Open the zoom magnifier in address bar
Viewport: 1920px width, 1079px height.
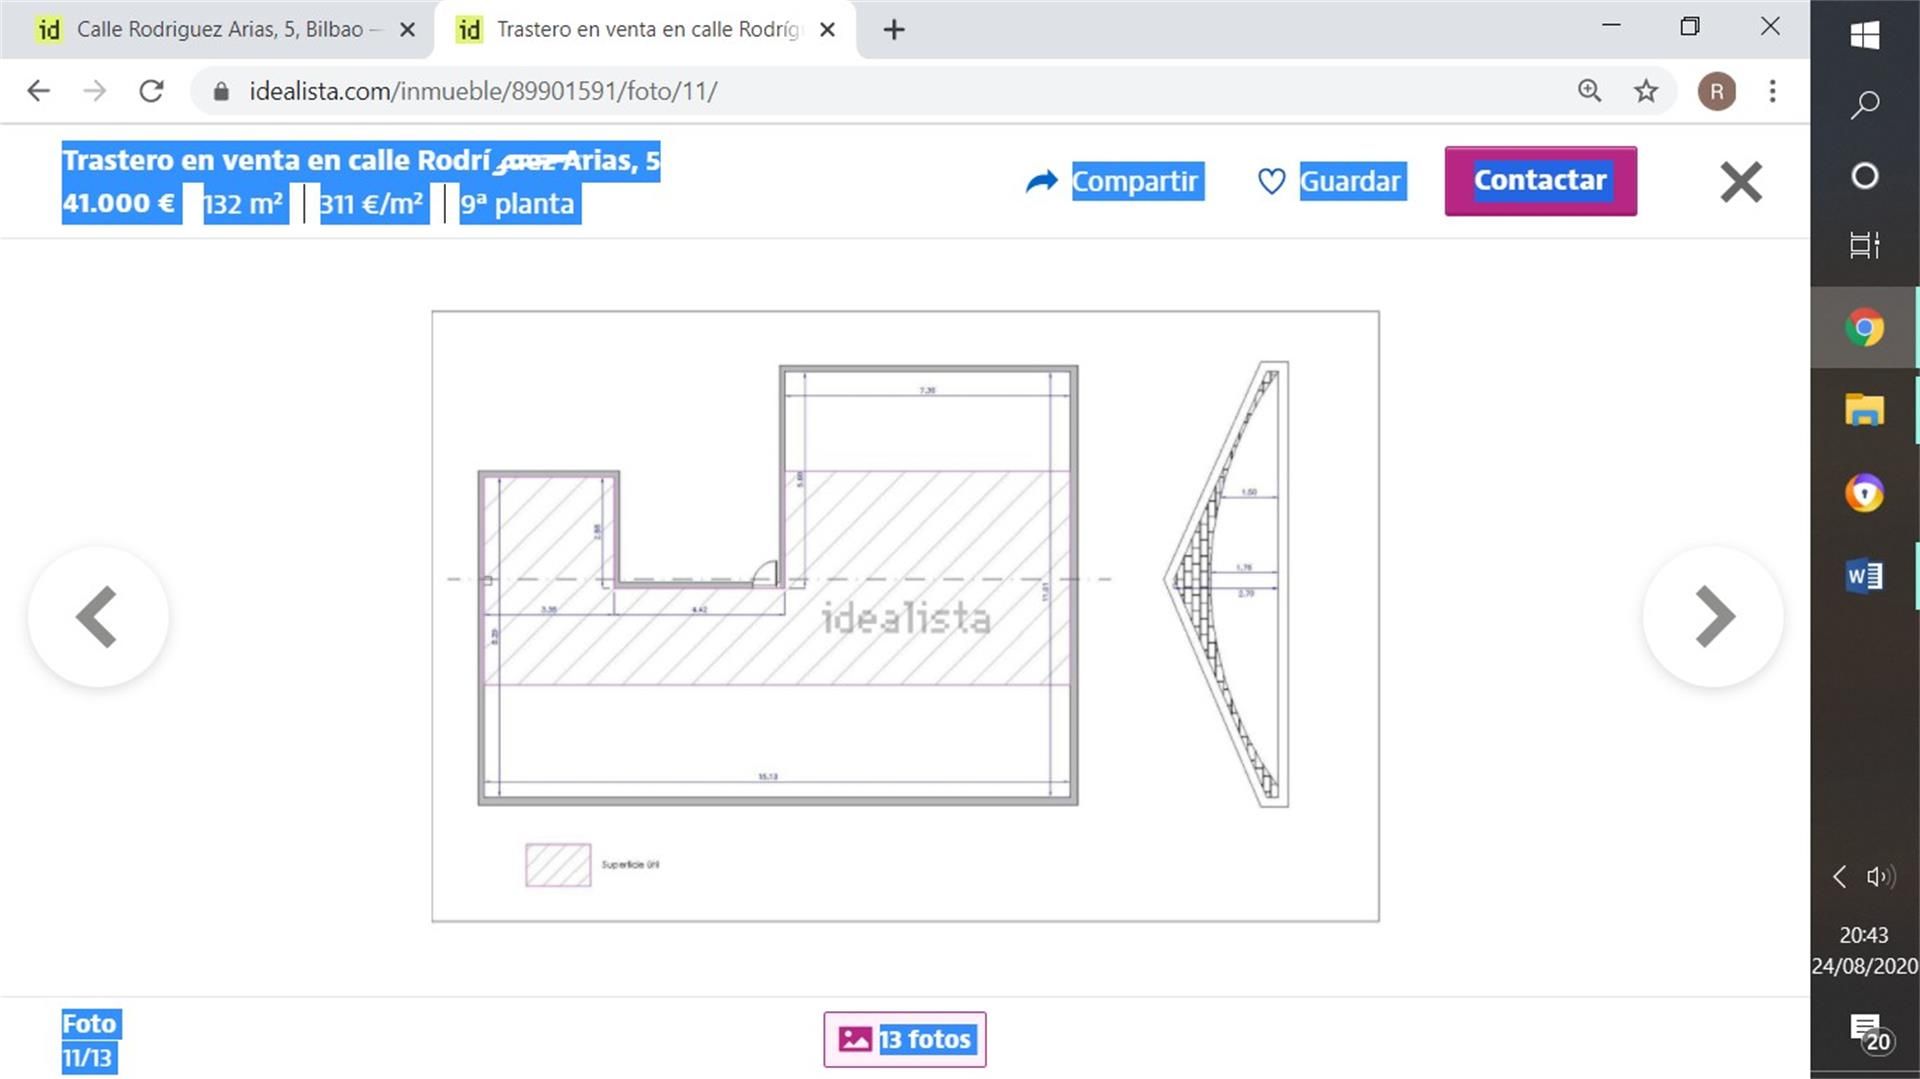tap(1589, 91)
